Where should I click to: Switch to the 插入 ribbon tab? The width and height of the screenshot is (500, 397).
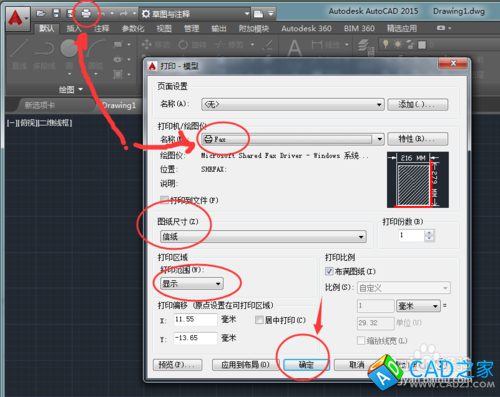74,29
